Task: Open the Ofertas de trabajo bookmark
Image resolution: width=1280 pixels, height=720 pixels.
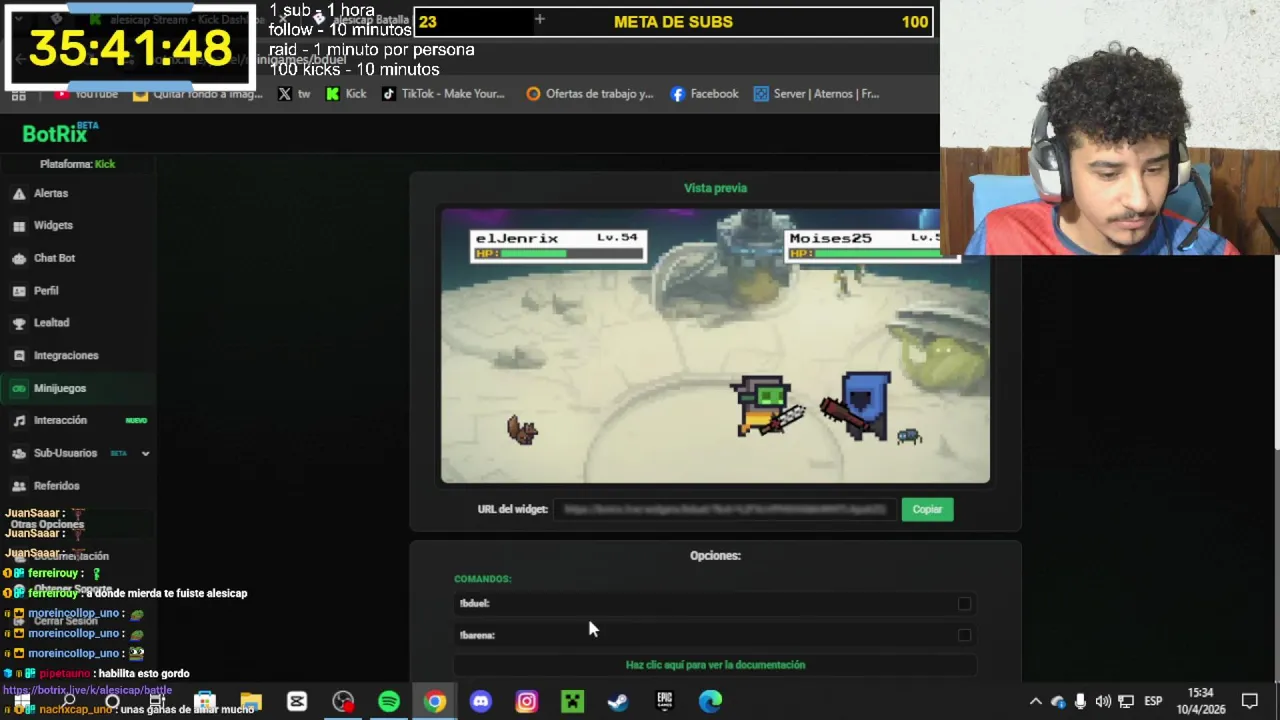Action: coord(590,94)
